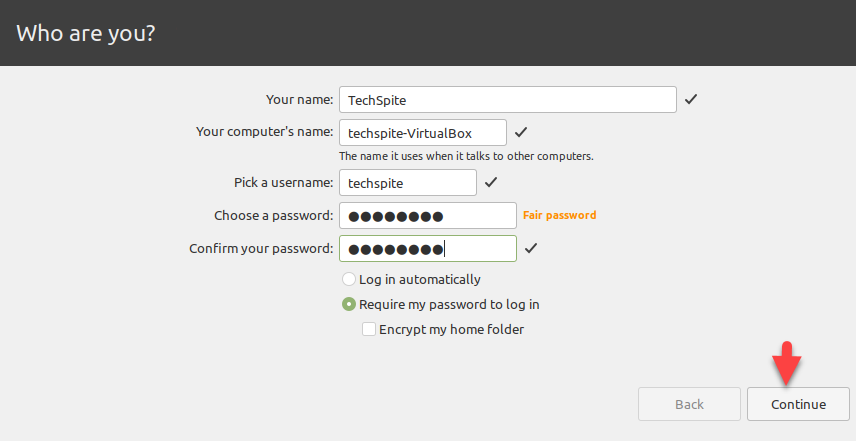Image resolution: width=856 pixels, height=441 pixels.
Task: Go back with the Back button
Action: [x=689, y=404]
